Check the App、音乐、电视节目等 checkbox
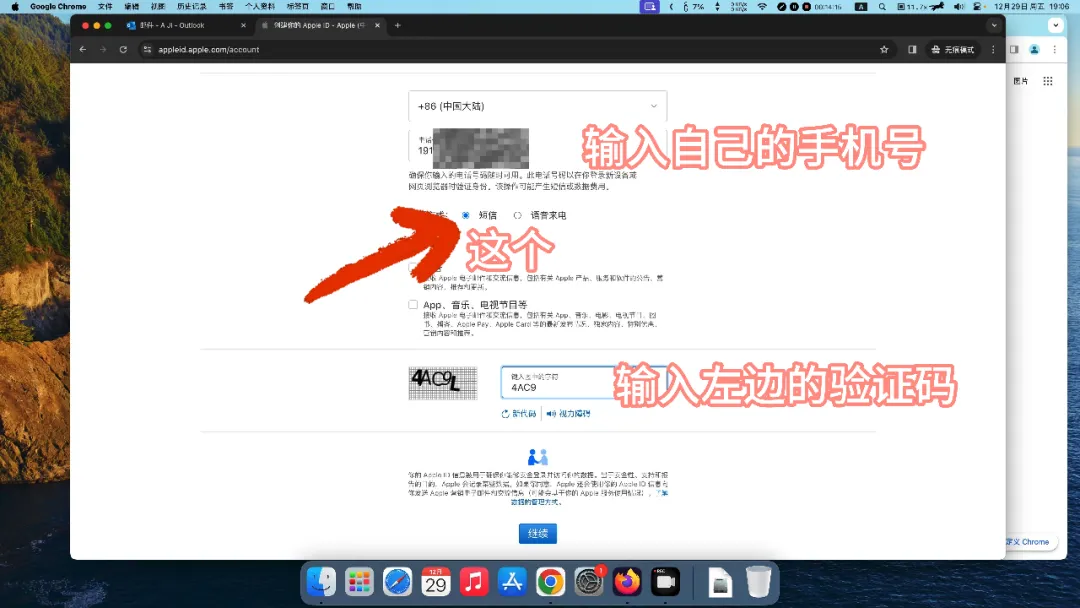 click(413, 305)
